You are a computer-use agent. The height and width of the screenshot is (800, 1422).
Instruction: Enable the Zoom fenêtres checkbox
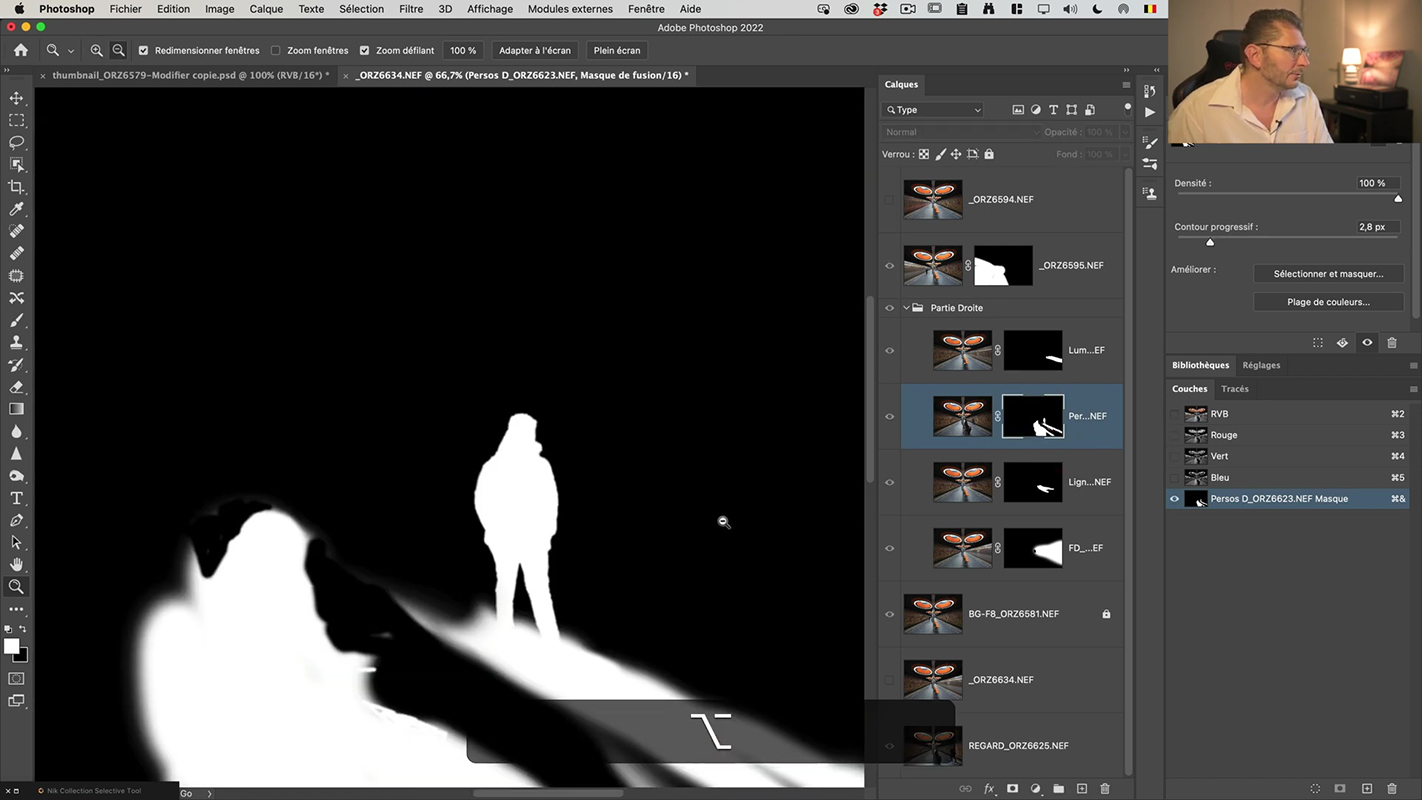[276, 50]
